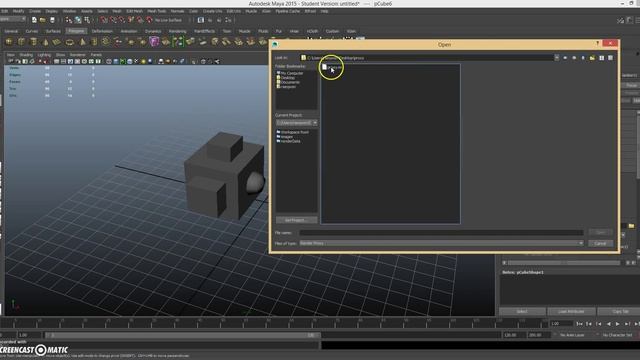
Task: Create polygon cube from Polygons shelf
Action: (21, 42)
